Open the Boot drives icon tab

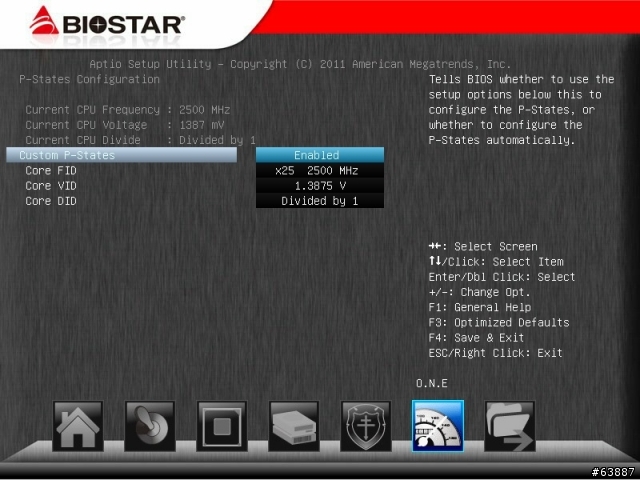[294, 426]
